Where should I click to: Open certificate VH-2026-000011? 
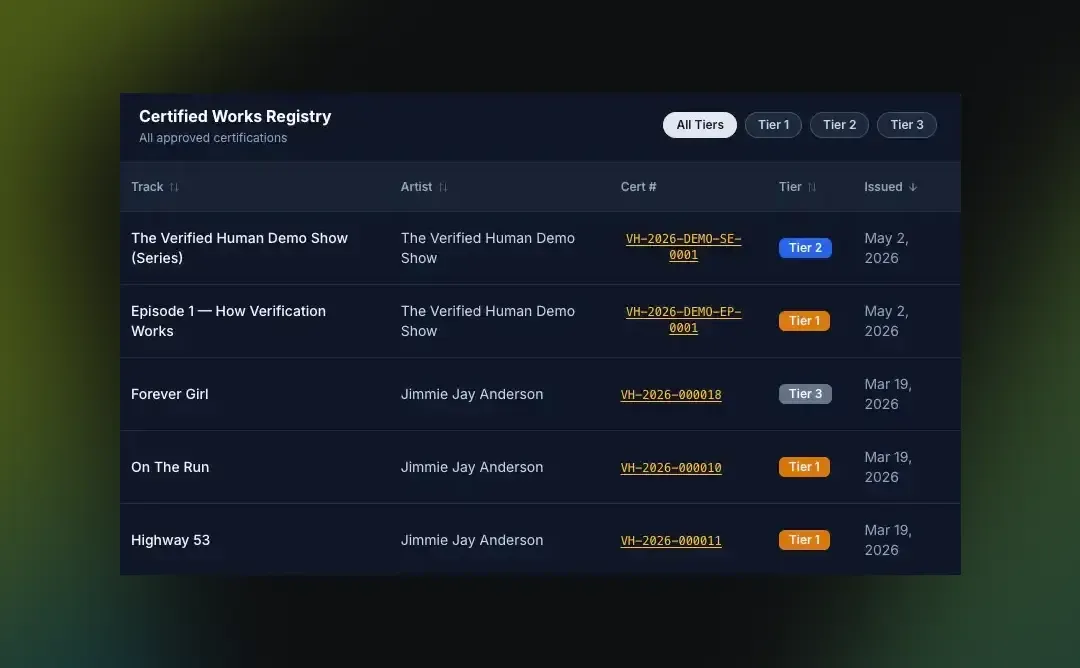coord(671,541)
